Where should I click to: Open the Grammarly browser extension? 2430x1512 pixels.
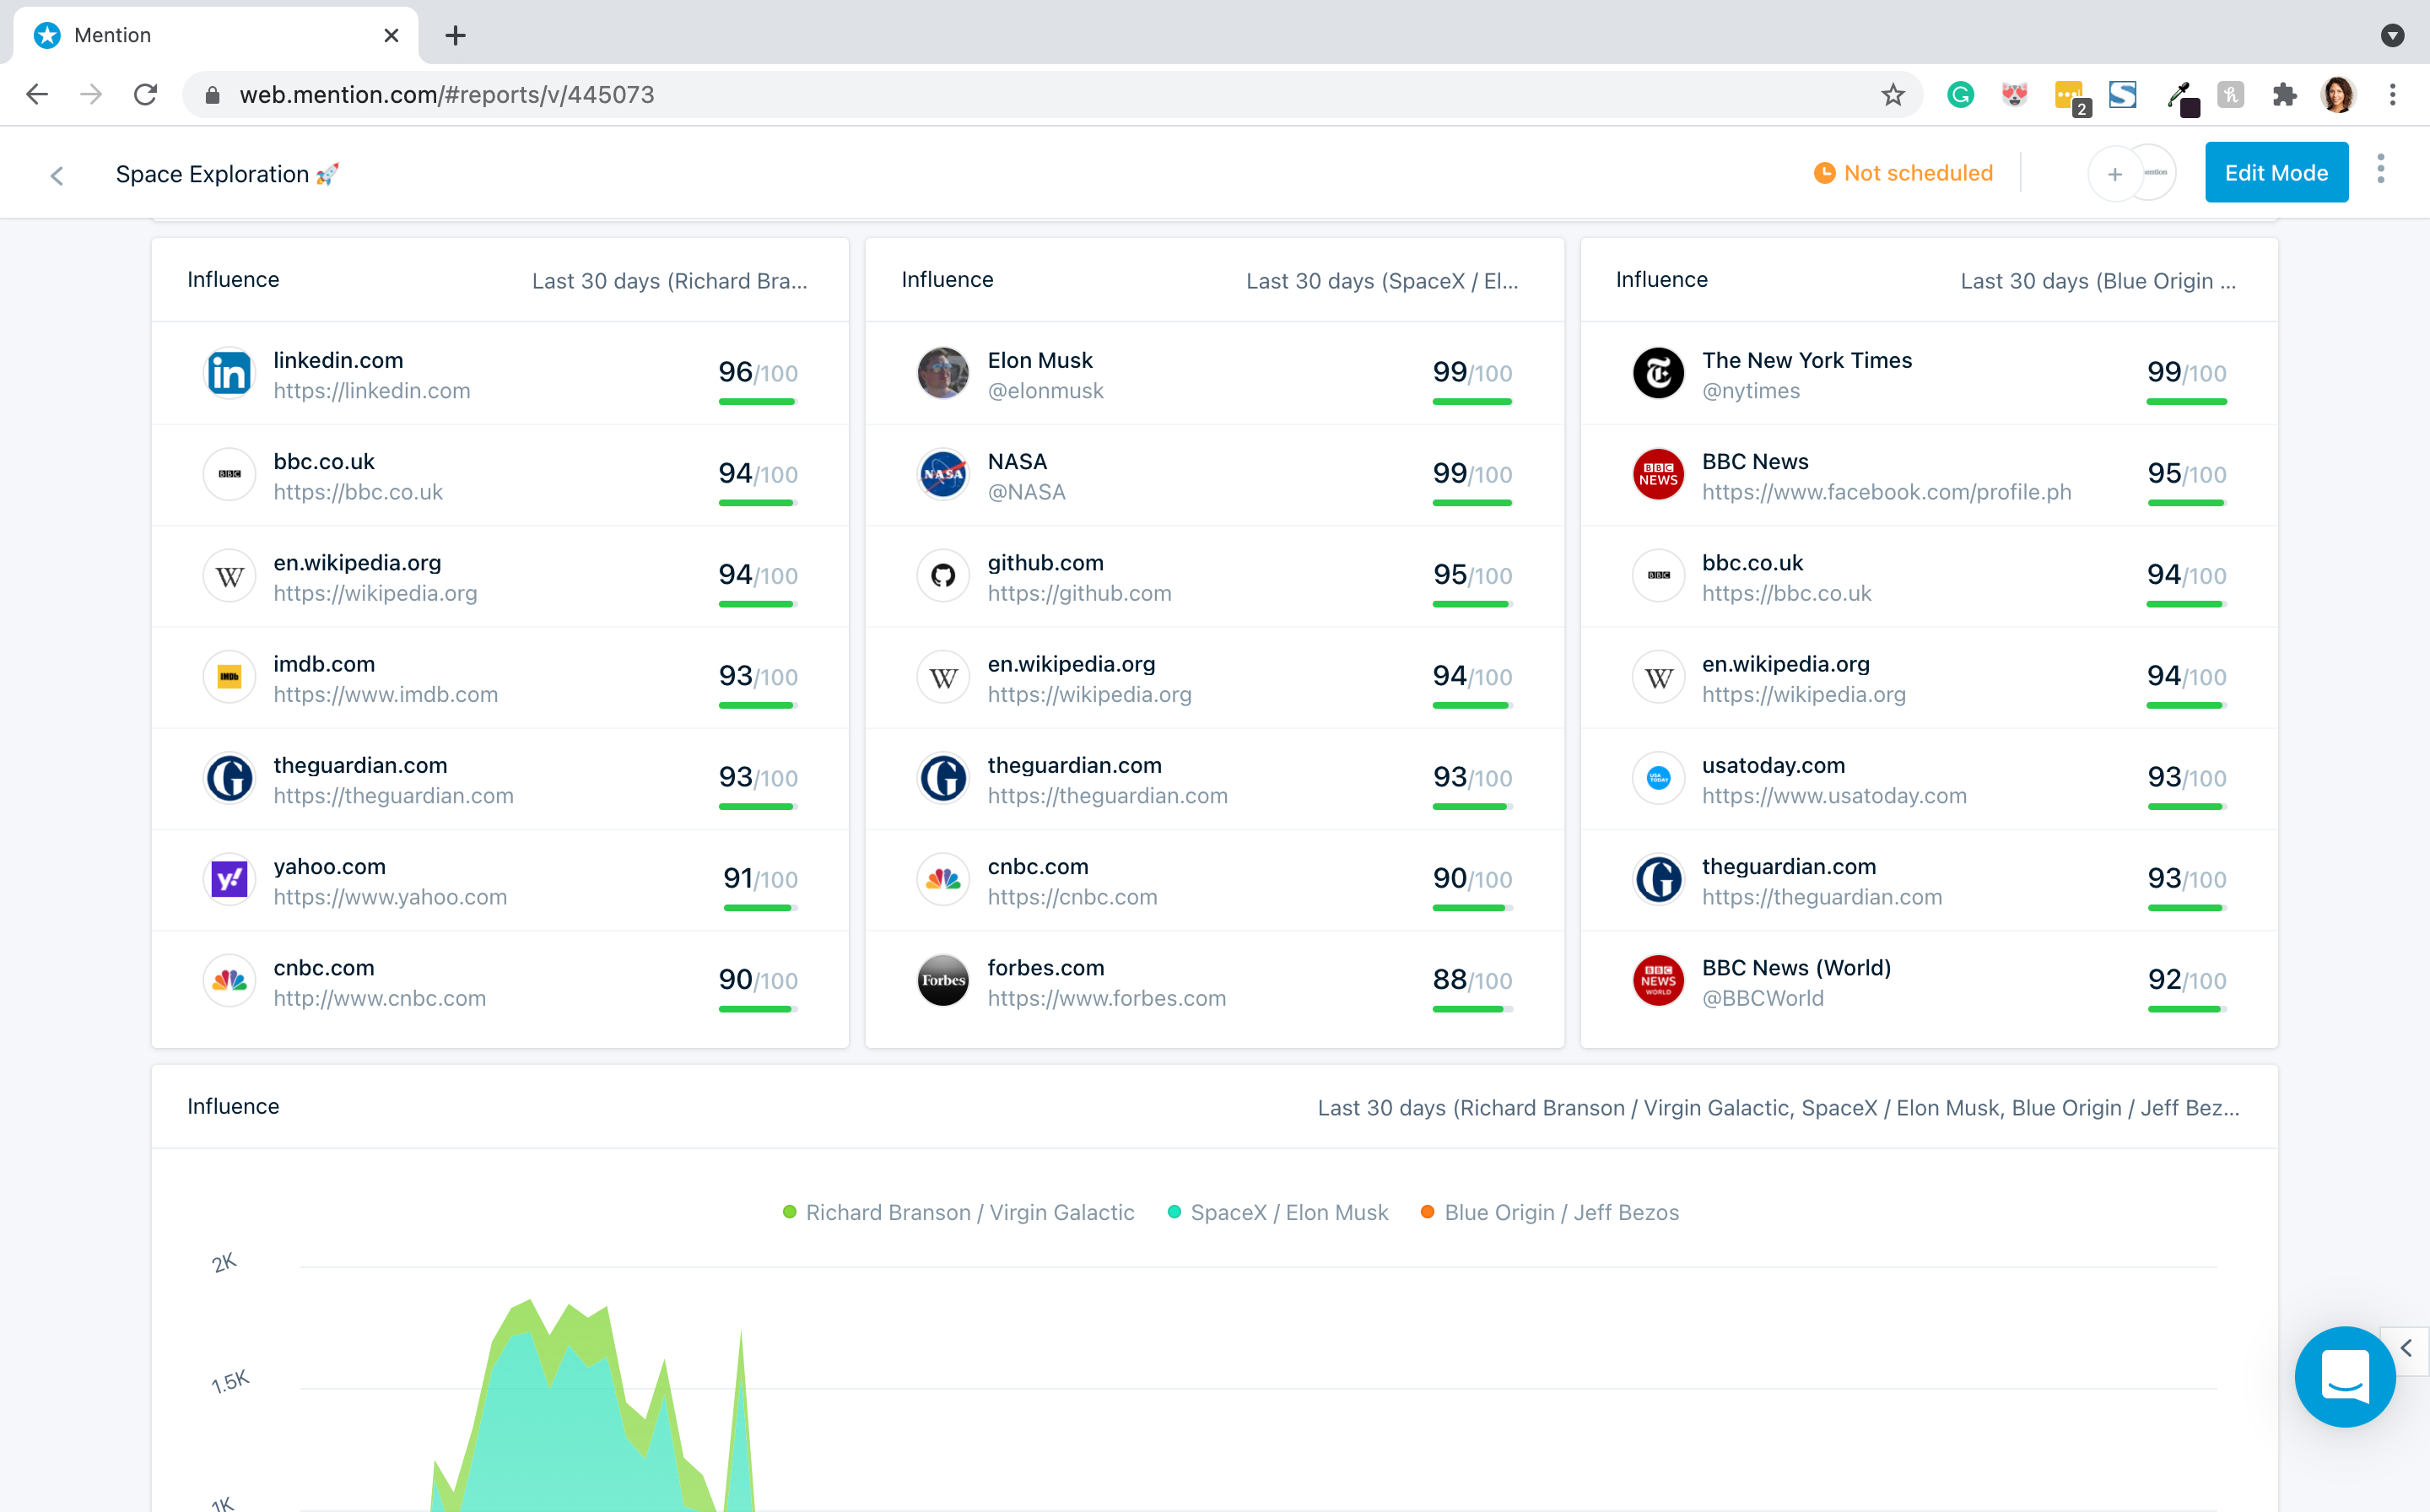click(1960, 95)
